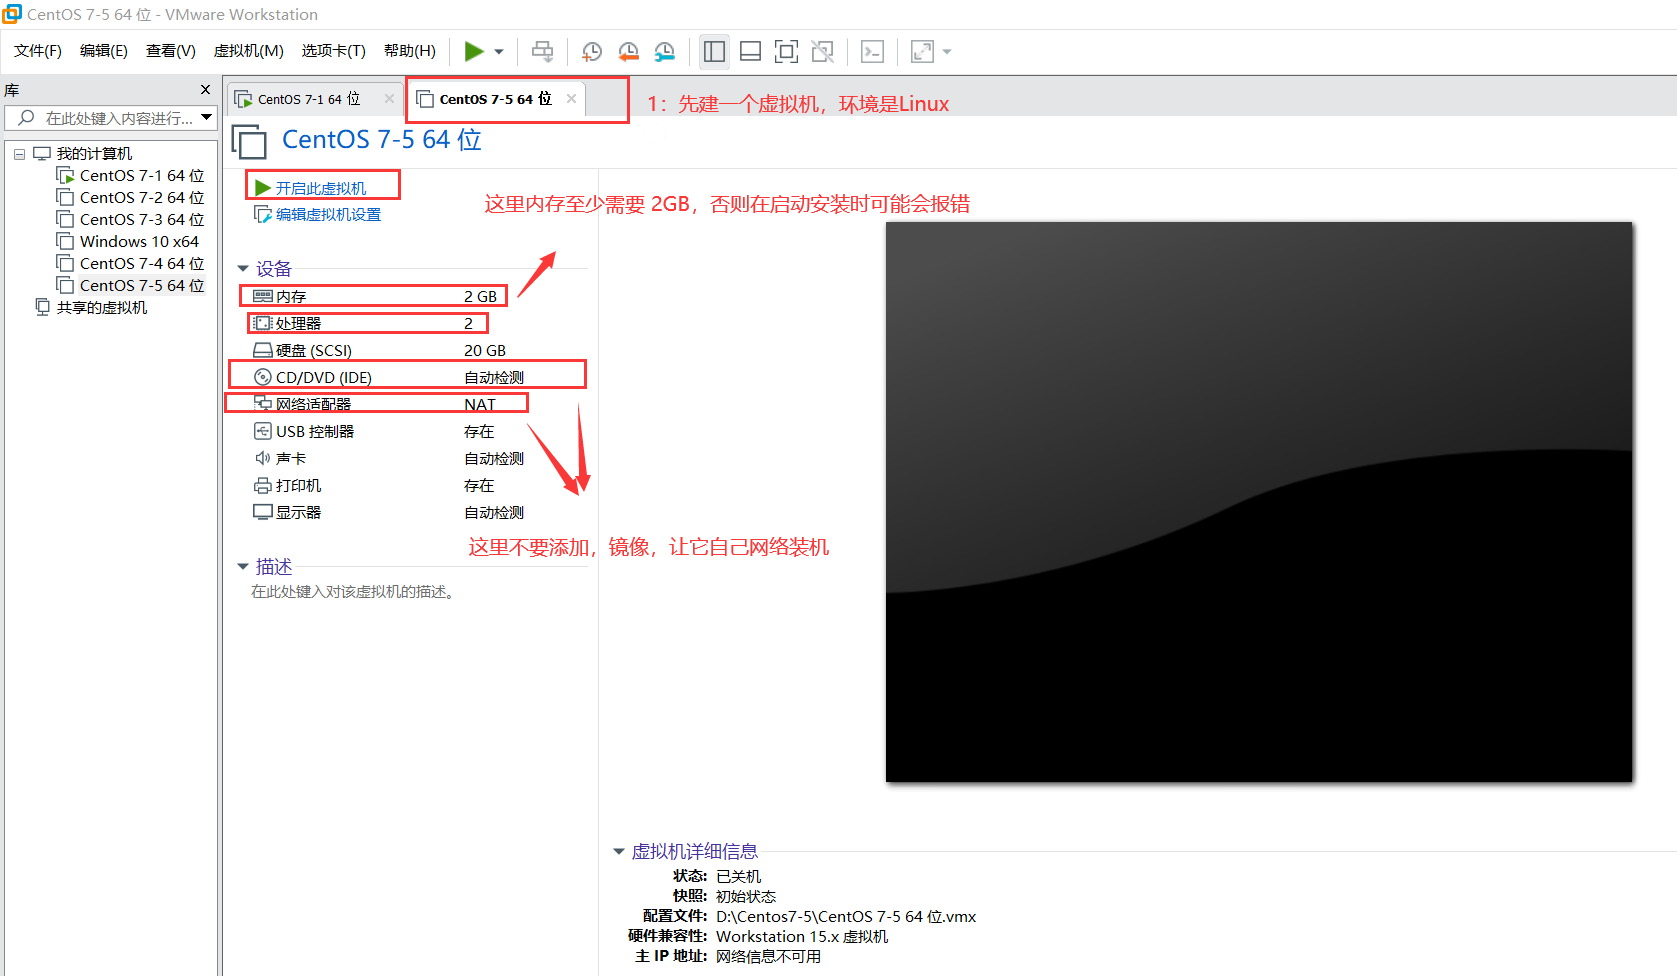Select CentOS 7-3 64 位 in library

[x=141, y=220]
